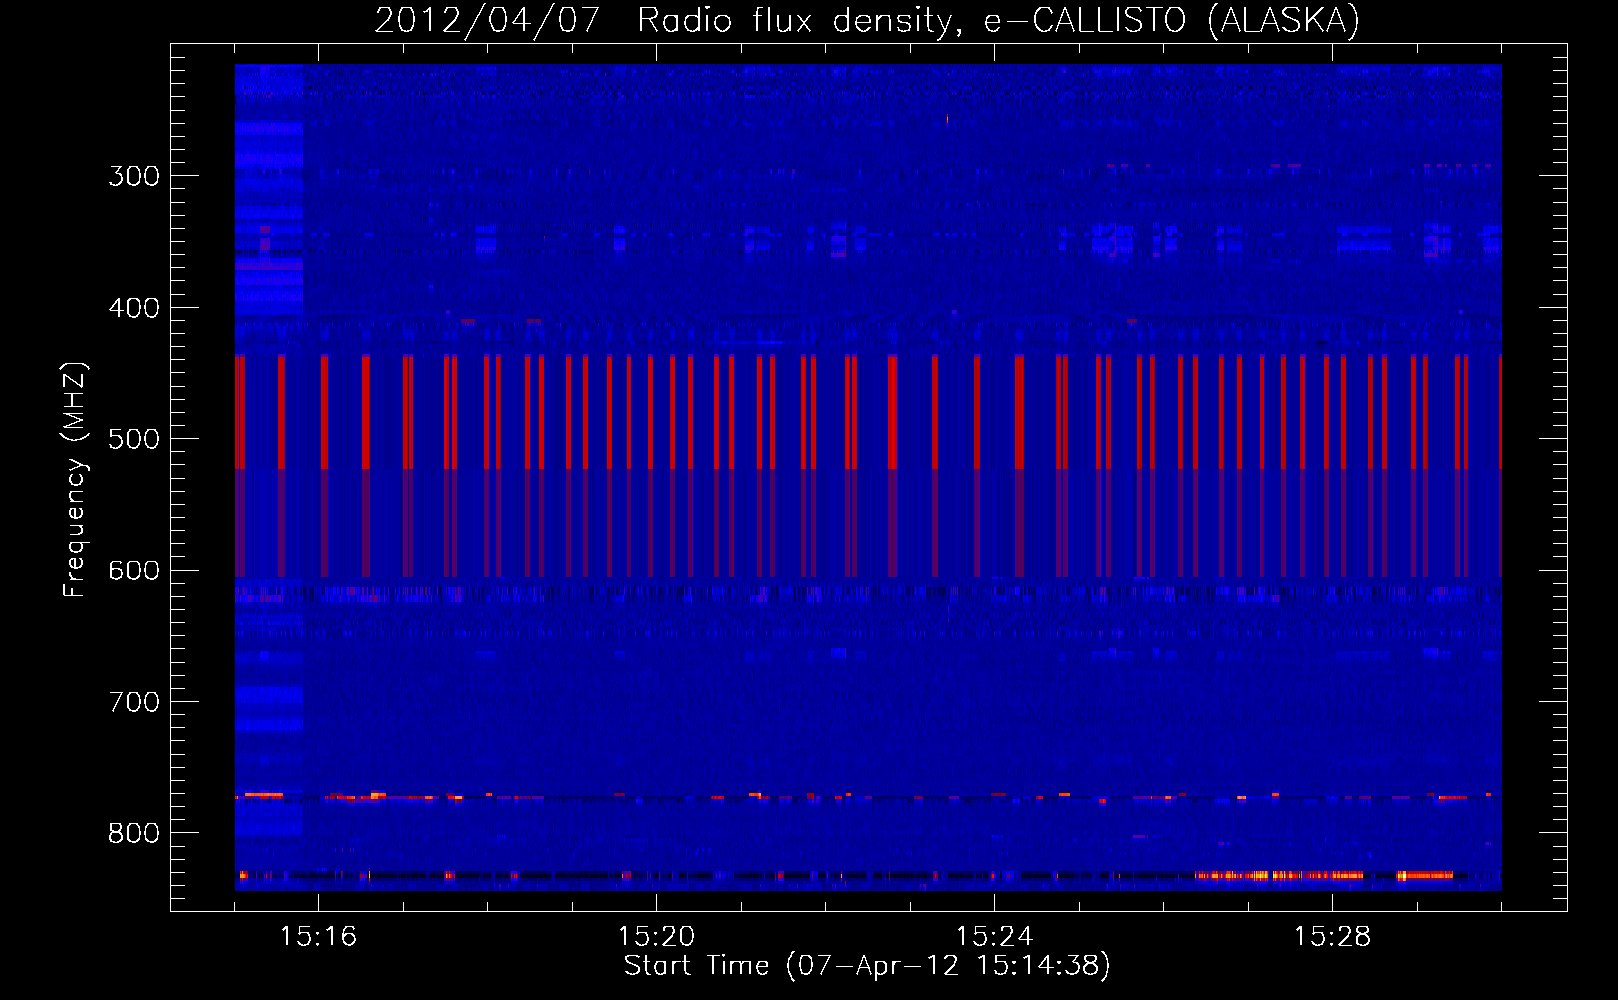This screenshot has height=1000, width=1618.
Task: Click the 700 frequency tick label
Action: point(134,702)
